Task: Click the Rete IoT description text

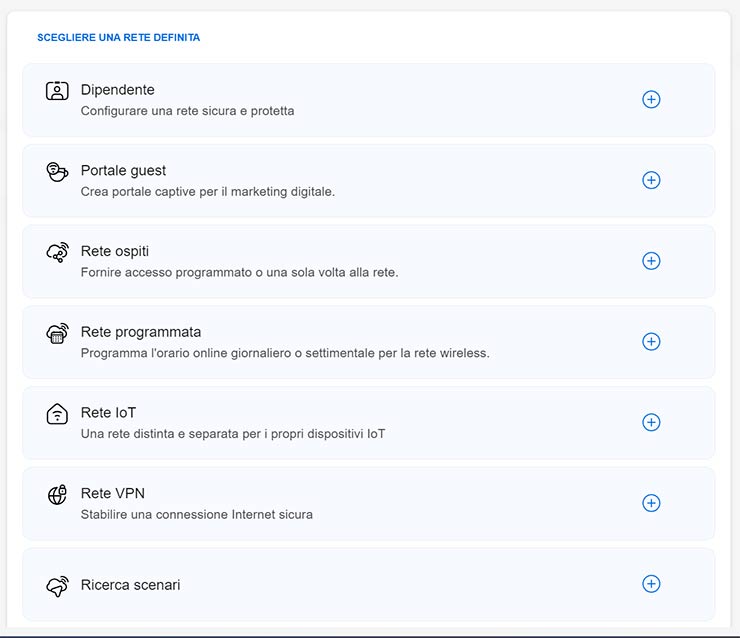Action: (232, 434)
